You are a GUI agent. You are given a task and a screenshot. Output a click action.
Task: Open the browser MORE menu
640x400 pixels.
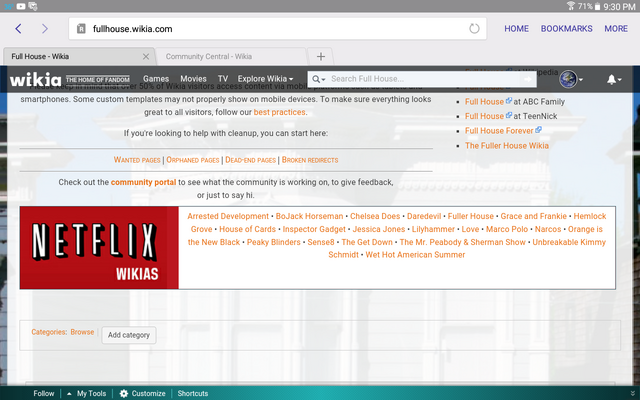click(x=616, y=29)
